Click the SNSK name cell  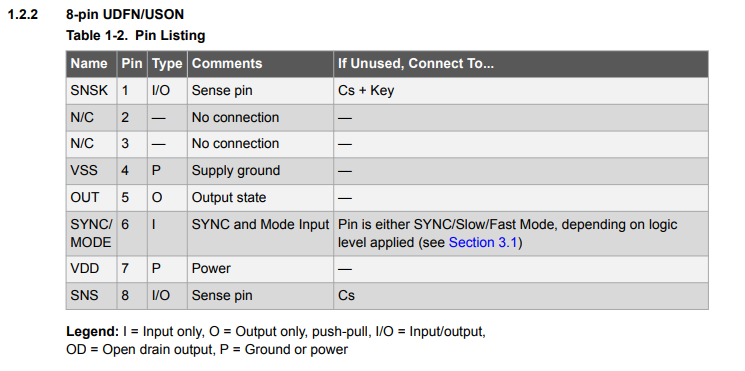tap(92, 91)
